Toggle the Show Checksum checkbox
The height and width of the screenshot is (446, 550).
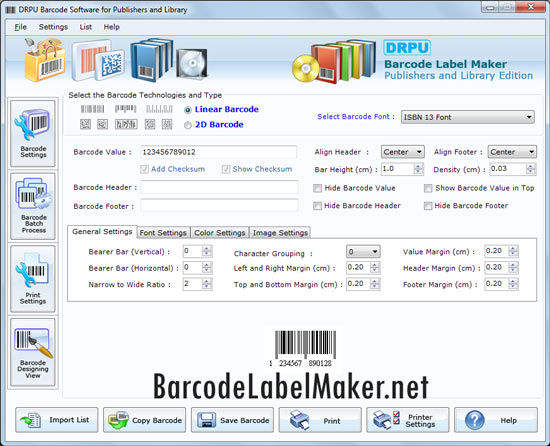(226, 169)
